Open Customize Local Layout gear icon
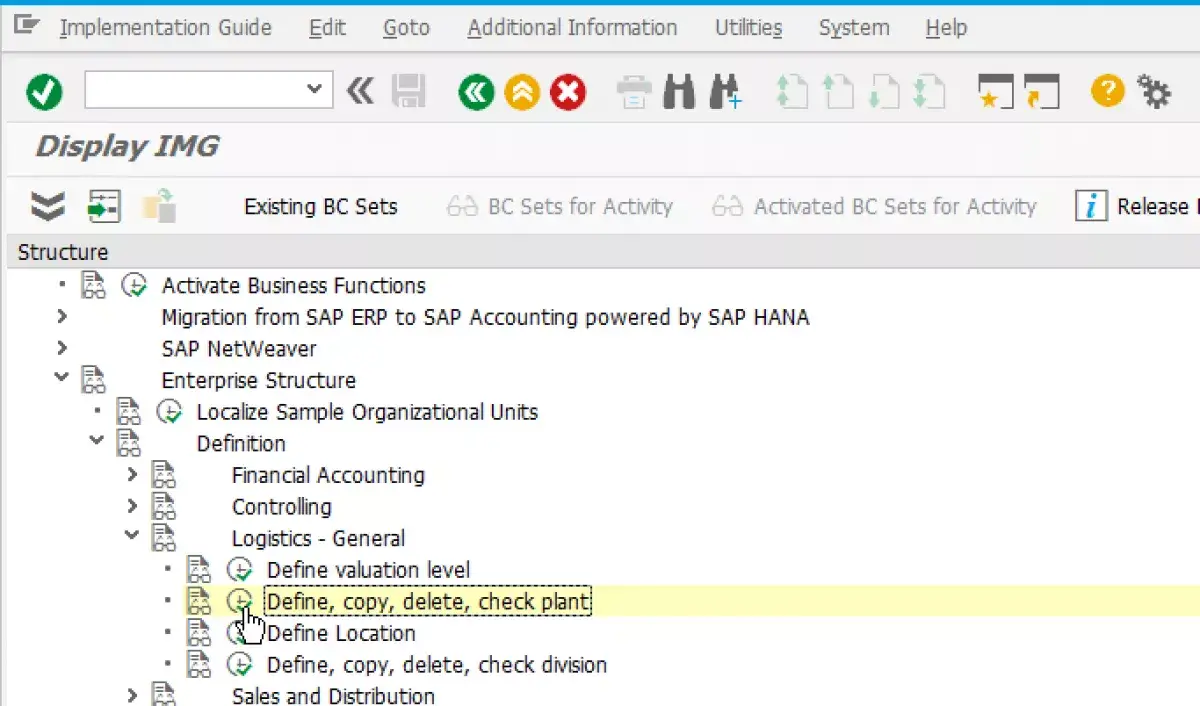The image size is (1200, 706). tap(1154, 93)
